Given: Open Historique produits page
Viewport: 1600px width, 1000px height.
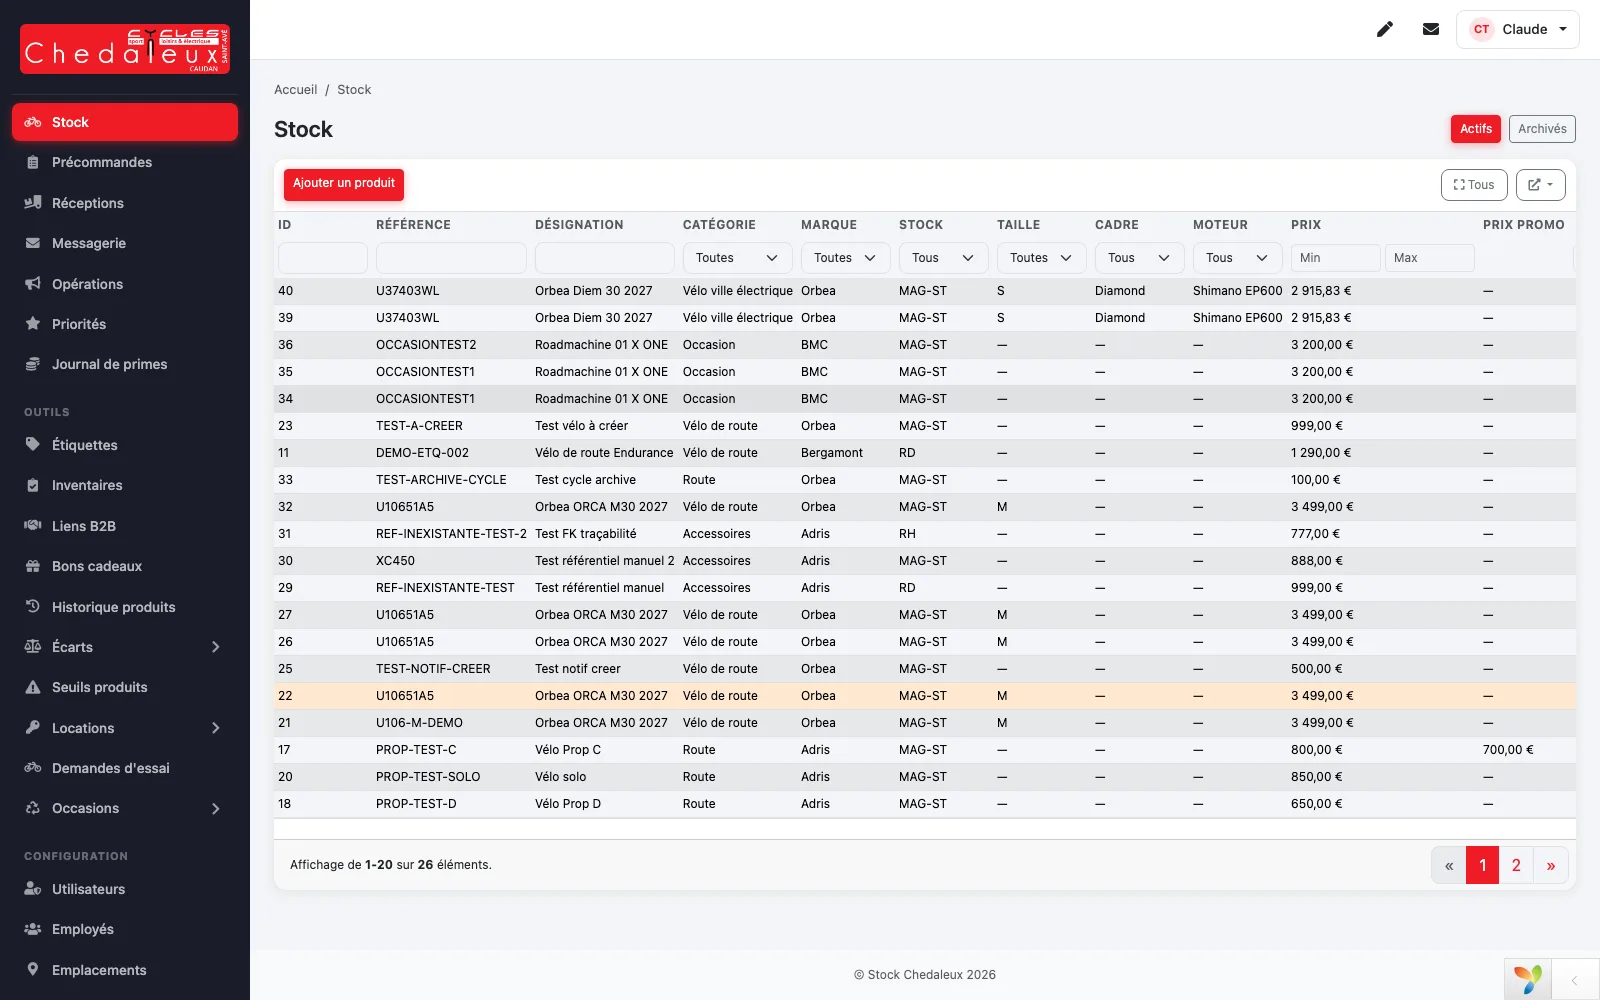Looking at the screenshot, I should point(125,606).
